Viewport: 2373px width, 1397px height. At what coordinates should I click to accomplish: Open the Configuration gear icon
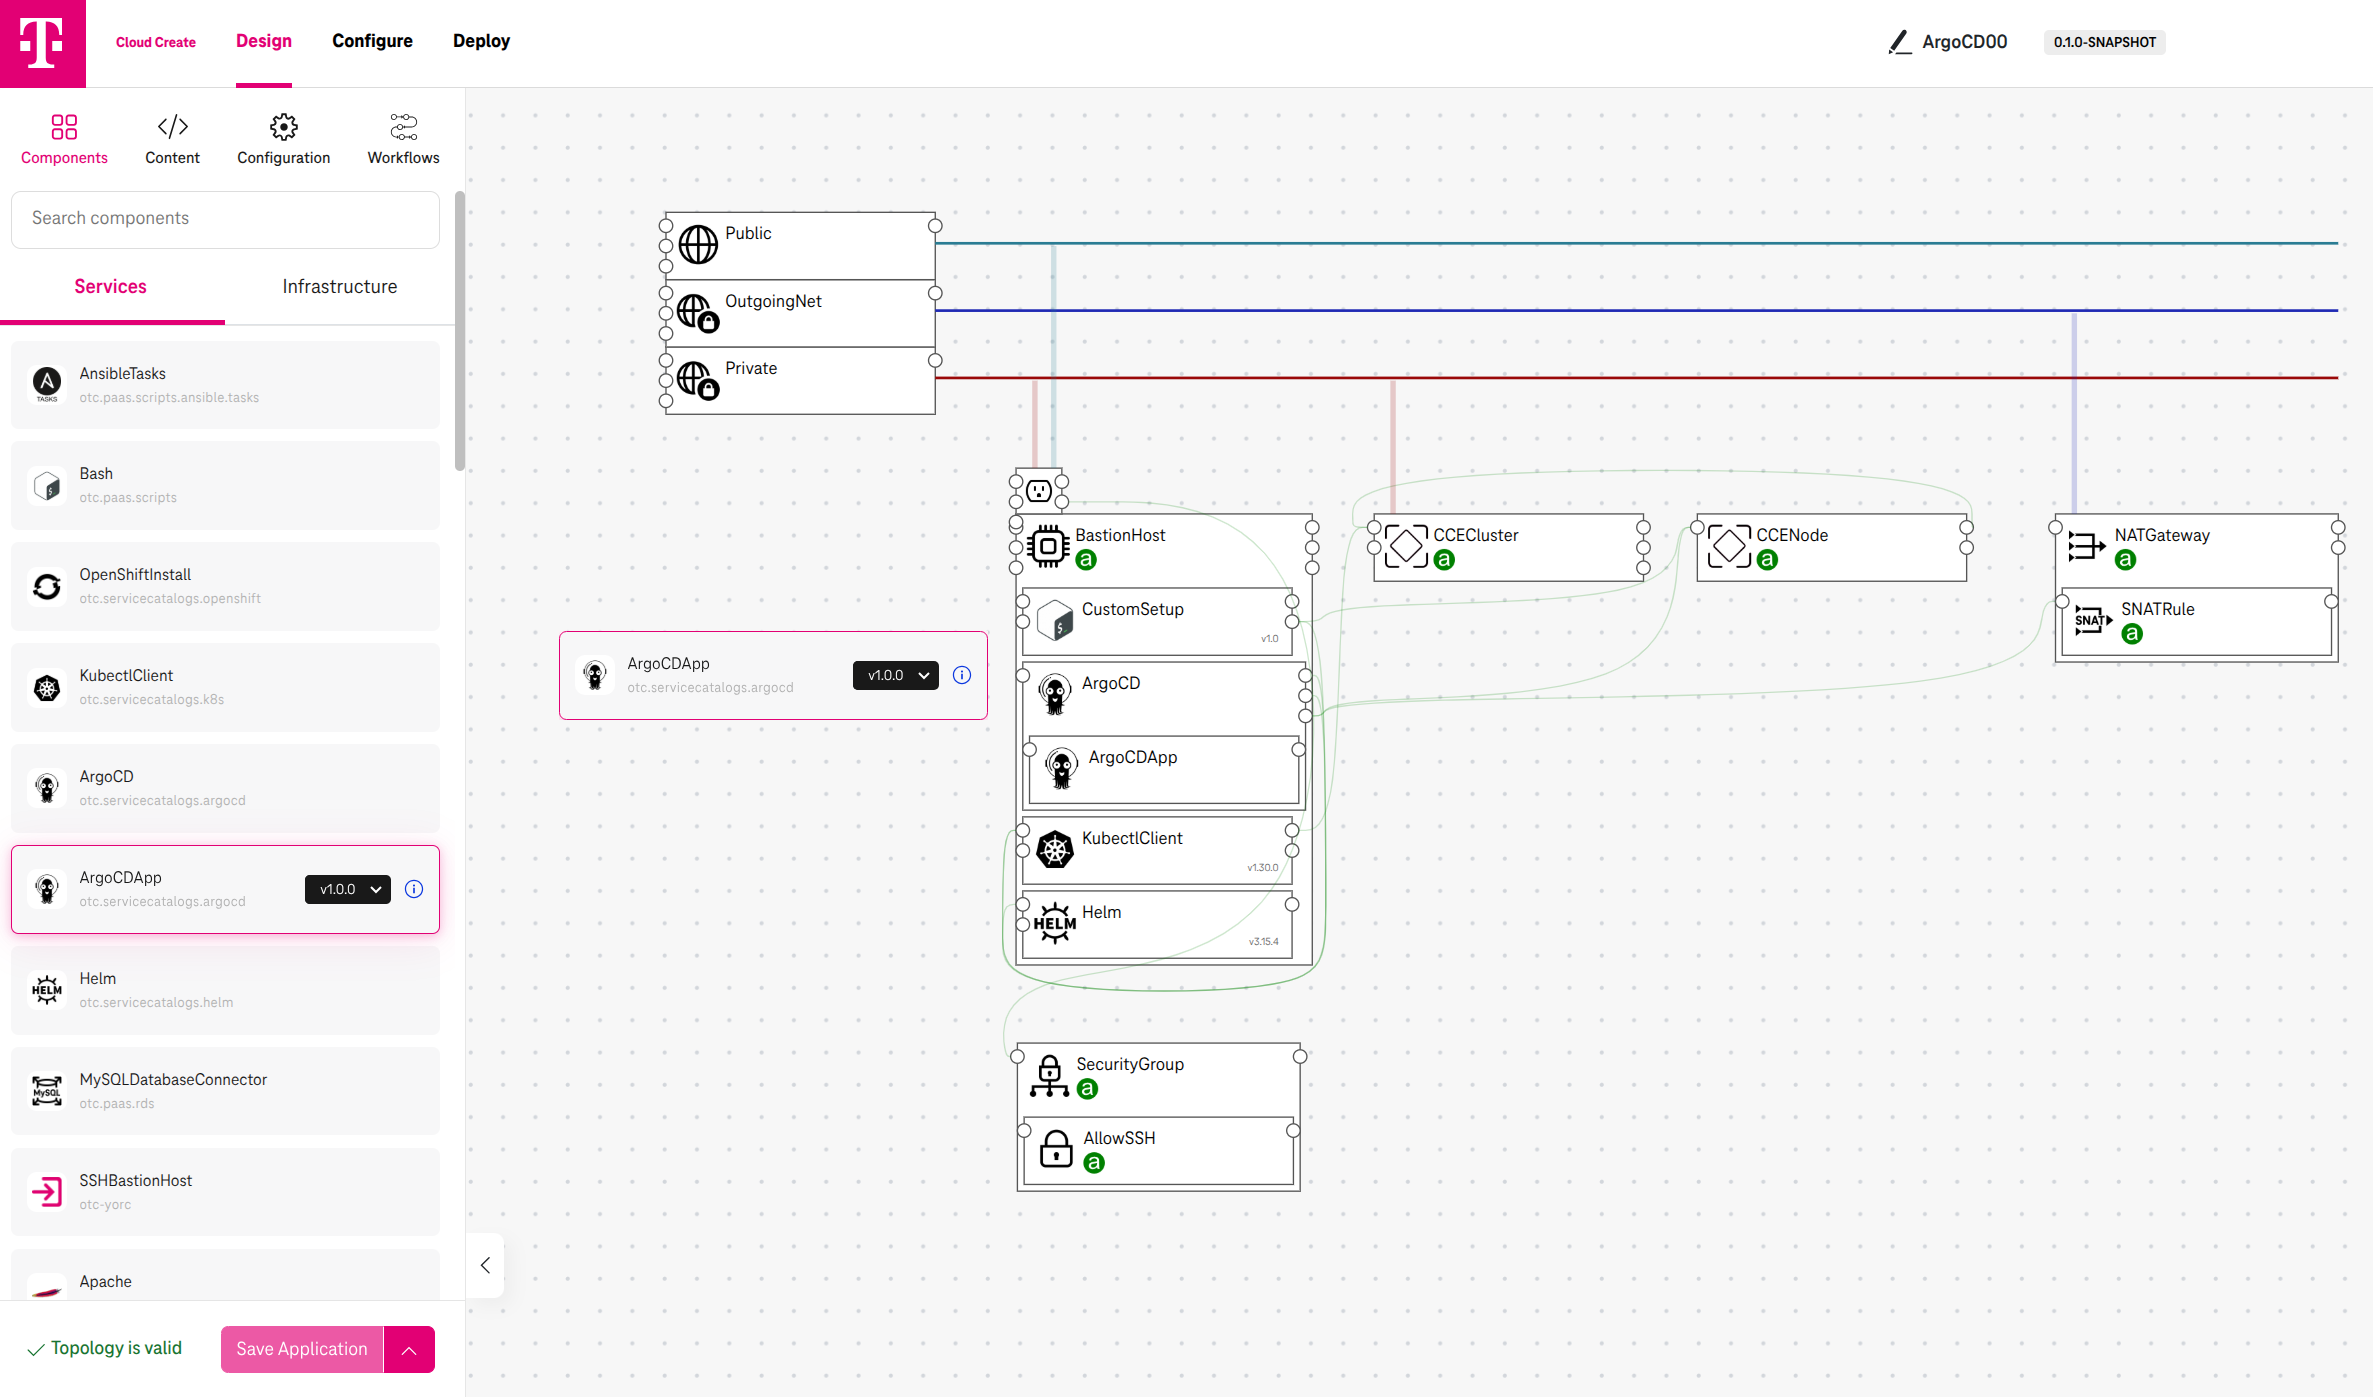pyautogui.click(x=284, y=127)
